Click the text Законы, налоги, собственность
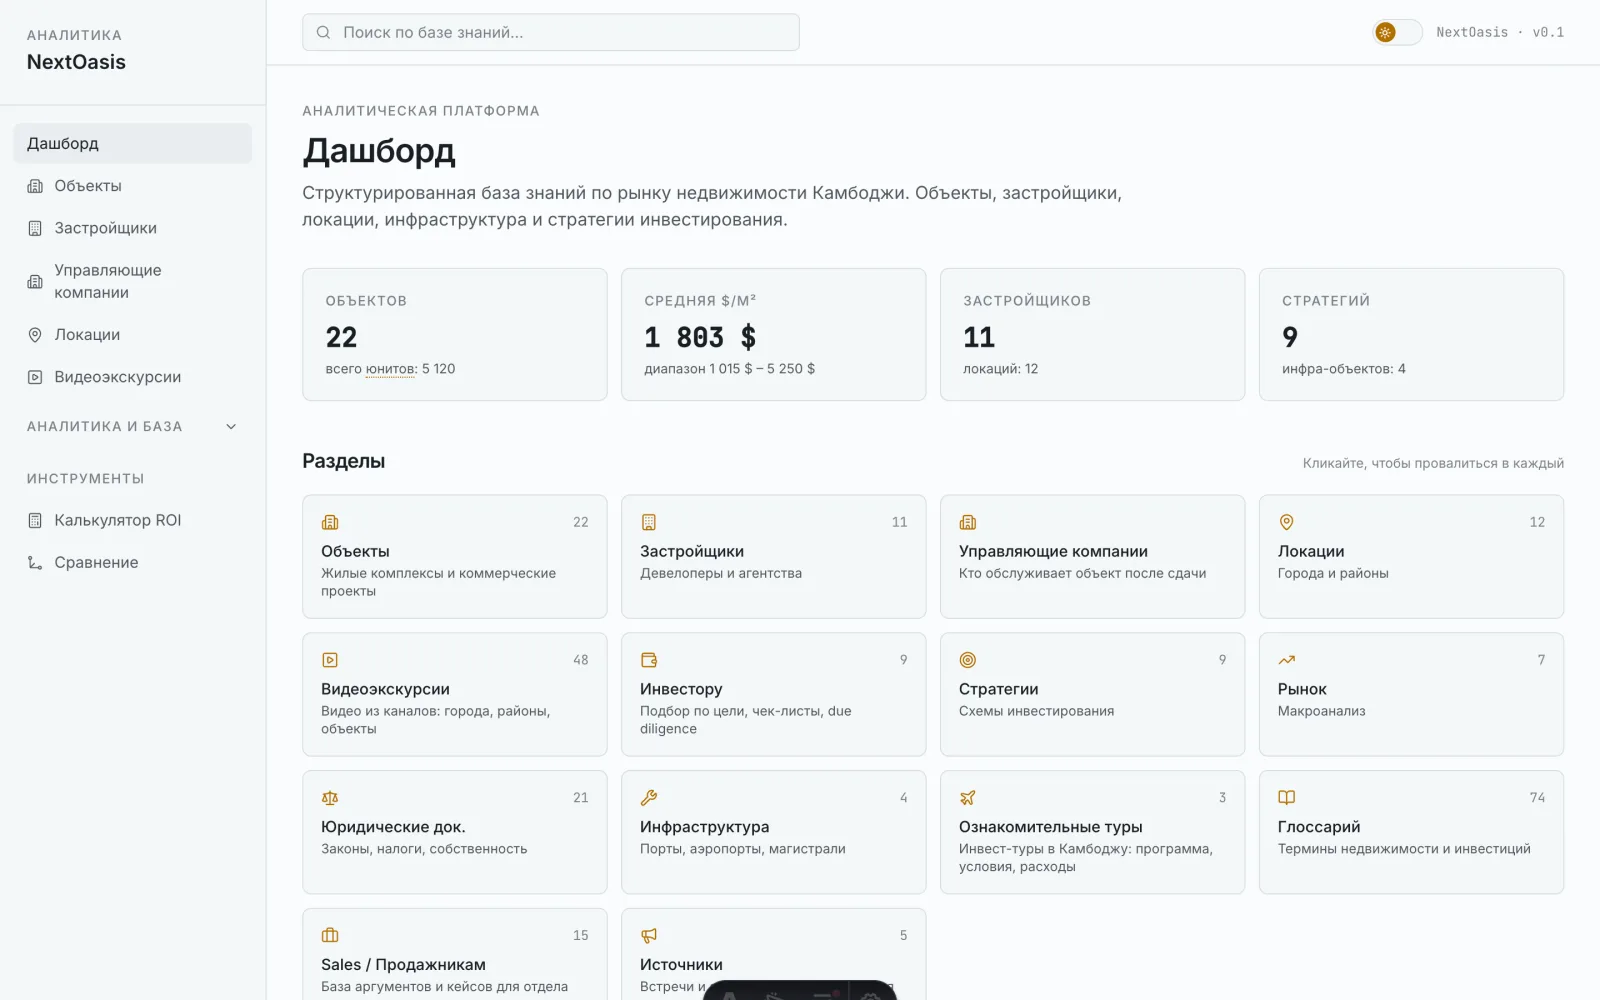The width and height of the screenshot is (1600, 1000). click(424, 849)
